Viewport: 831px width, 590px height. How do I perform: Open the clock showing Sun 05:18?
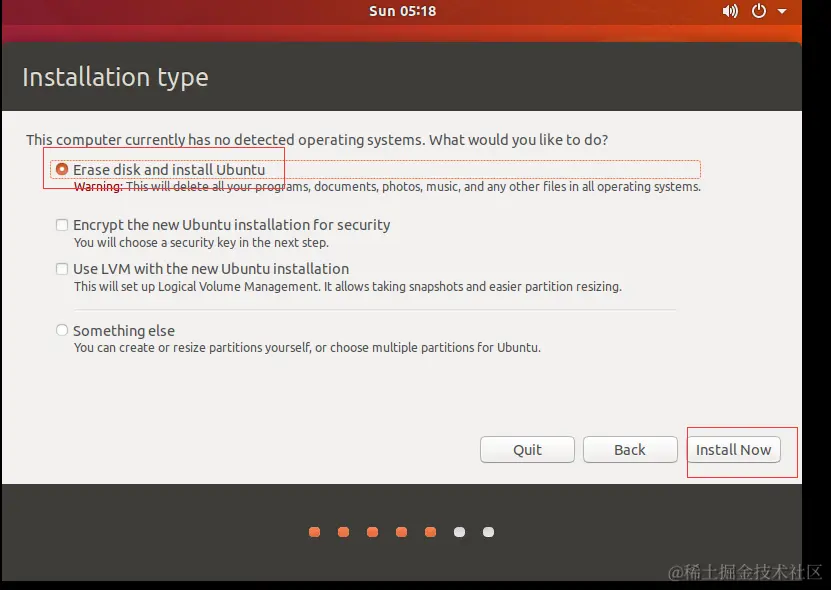pyautogui.click(x=402, y=11)
